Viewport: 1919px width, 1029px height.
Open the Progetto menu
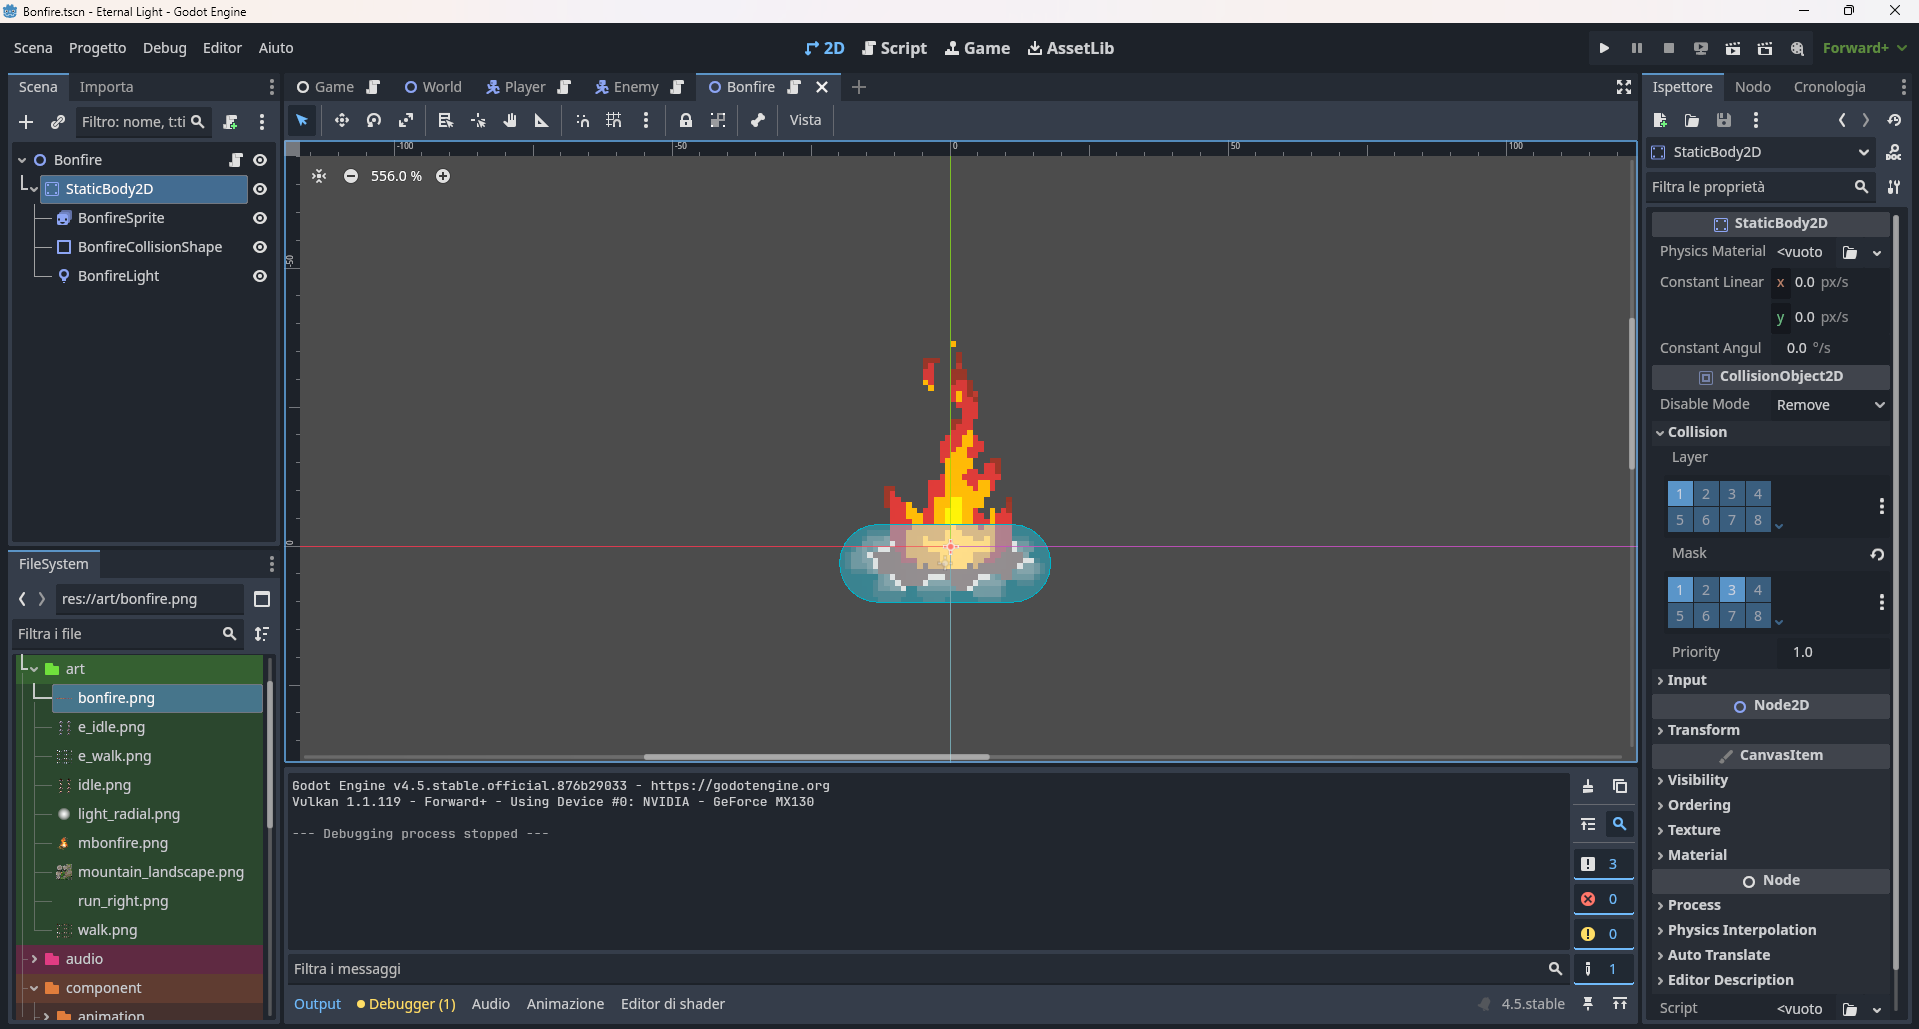(x=98, y=48)
